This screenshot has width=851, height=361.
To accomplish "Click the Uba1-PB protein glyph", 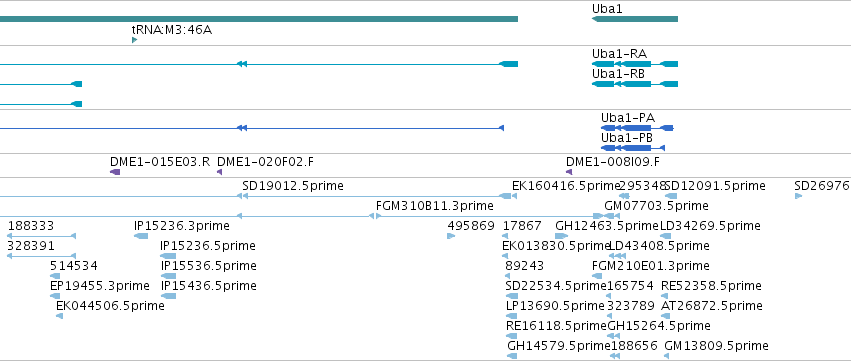I will [633, 148].
